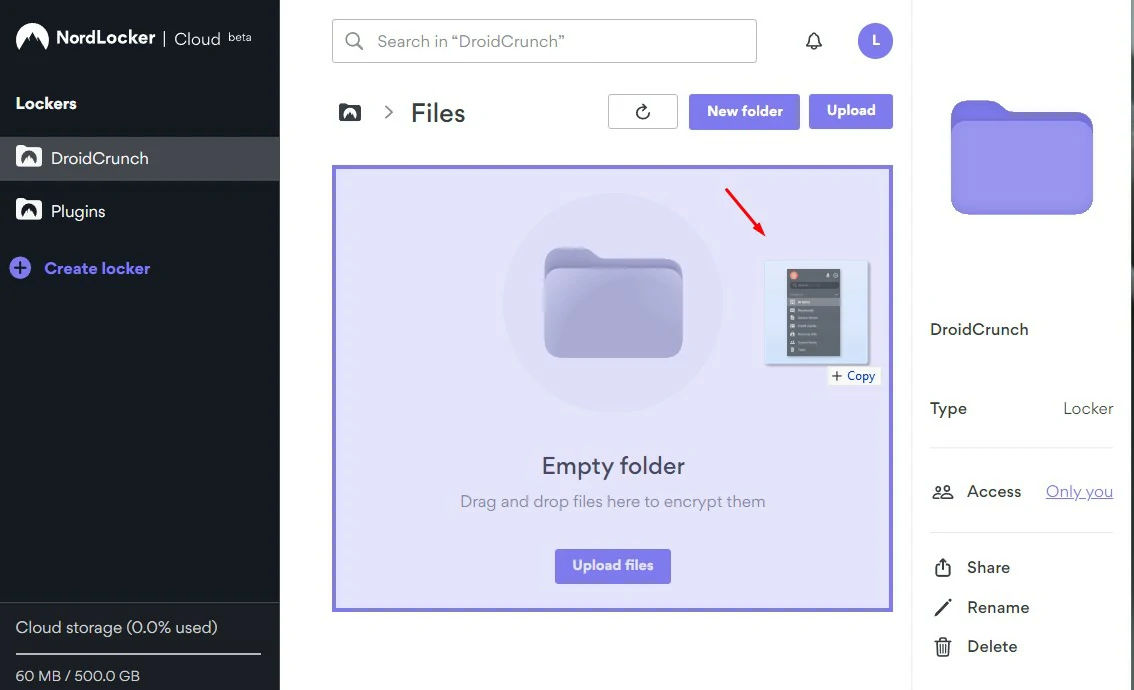Select the DroidCrunch locker
Screen dimensions: 1134x690
[140, 158]
